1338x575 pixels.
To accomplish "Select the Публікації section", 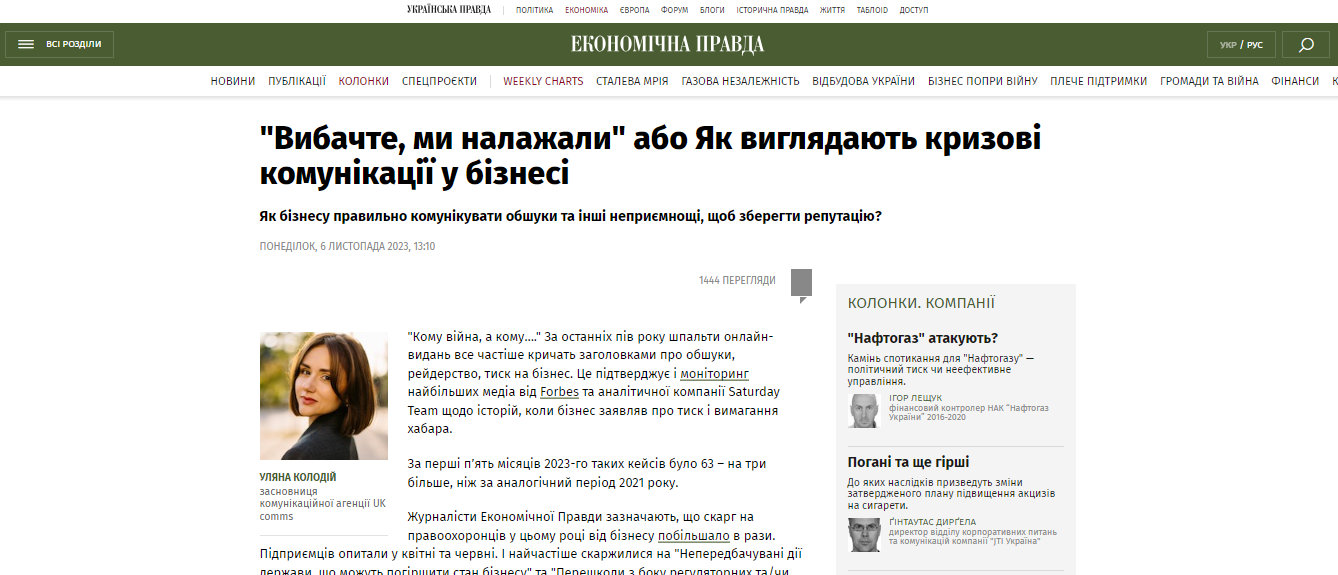I will click(x=297, y=81).
